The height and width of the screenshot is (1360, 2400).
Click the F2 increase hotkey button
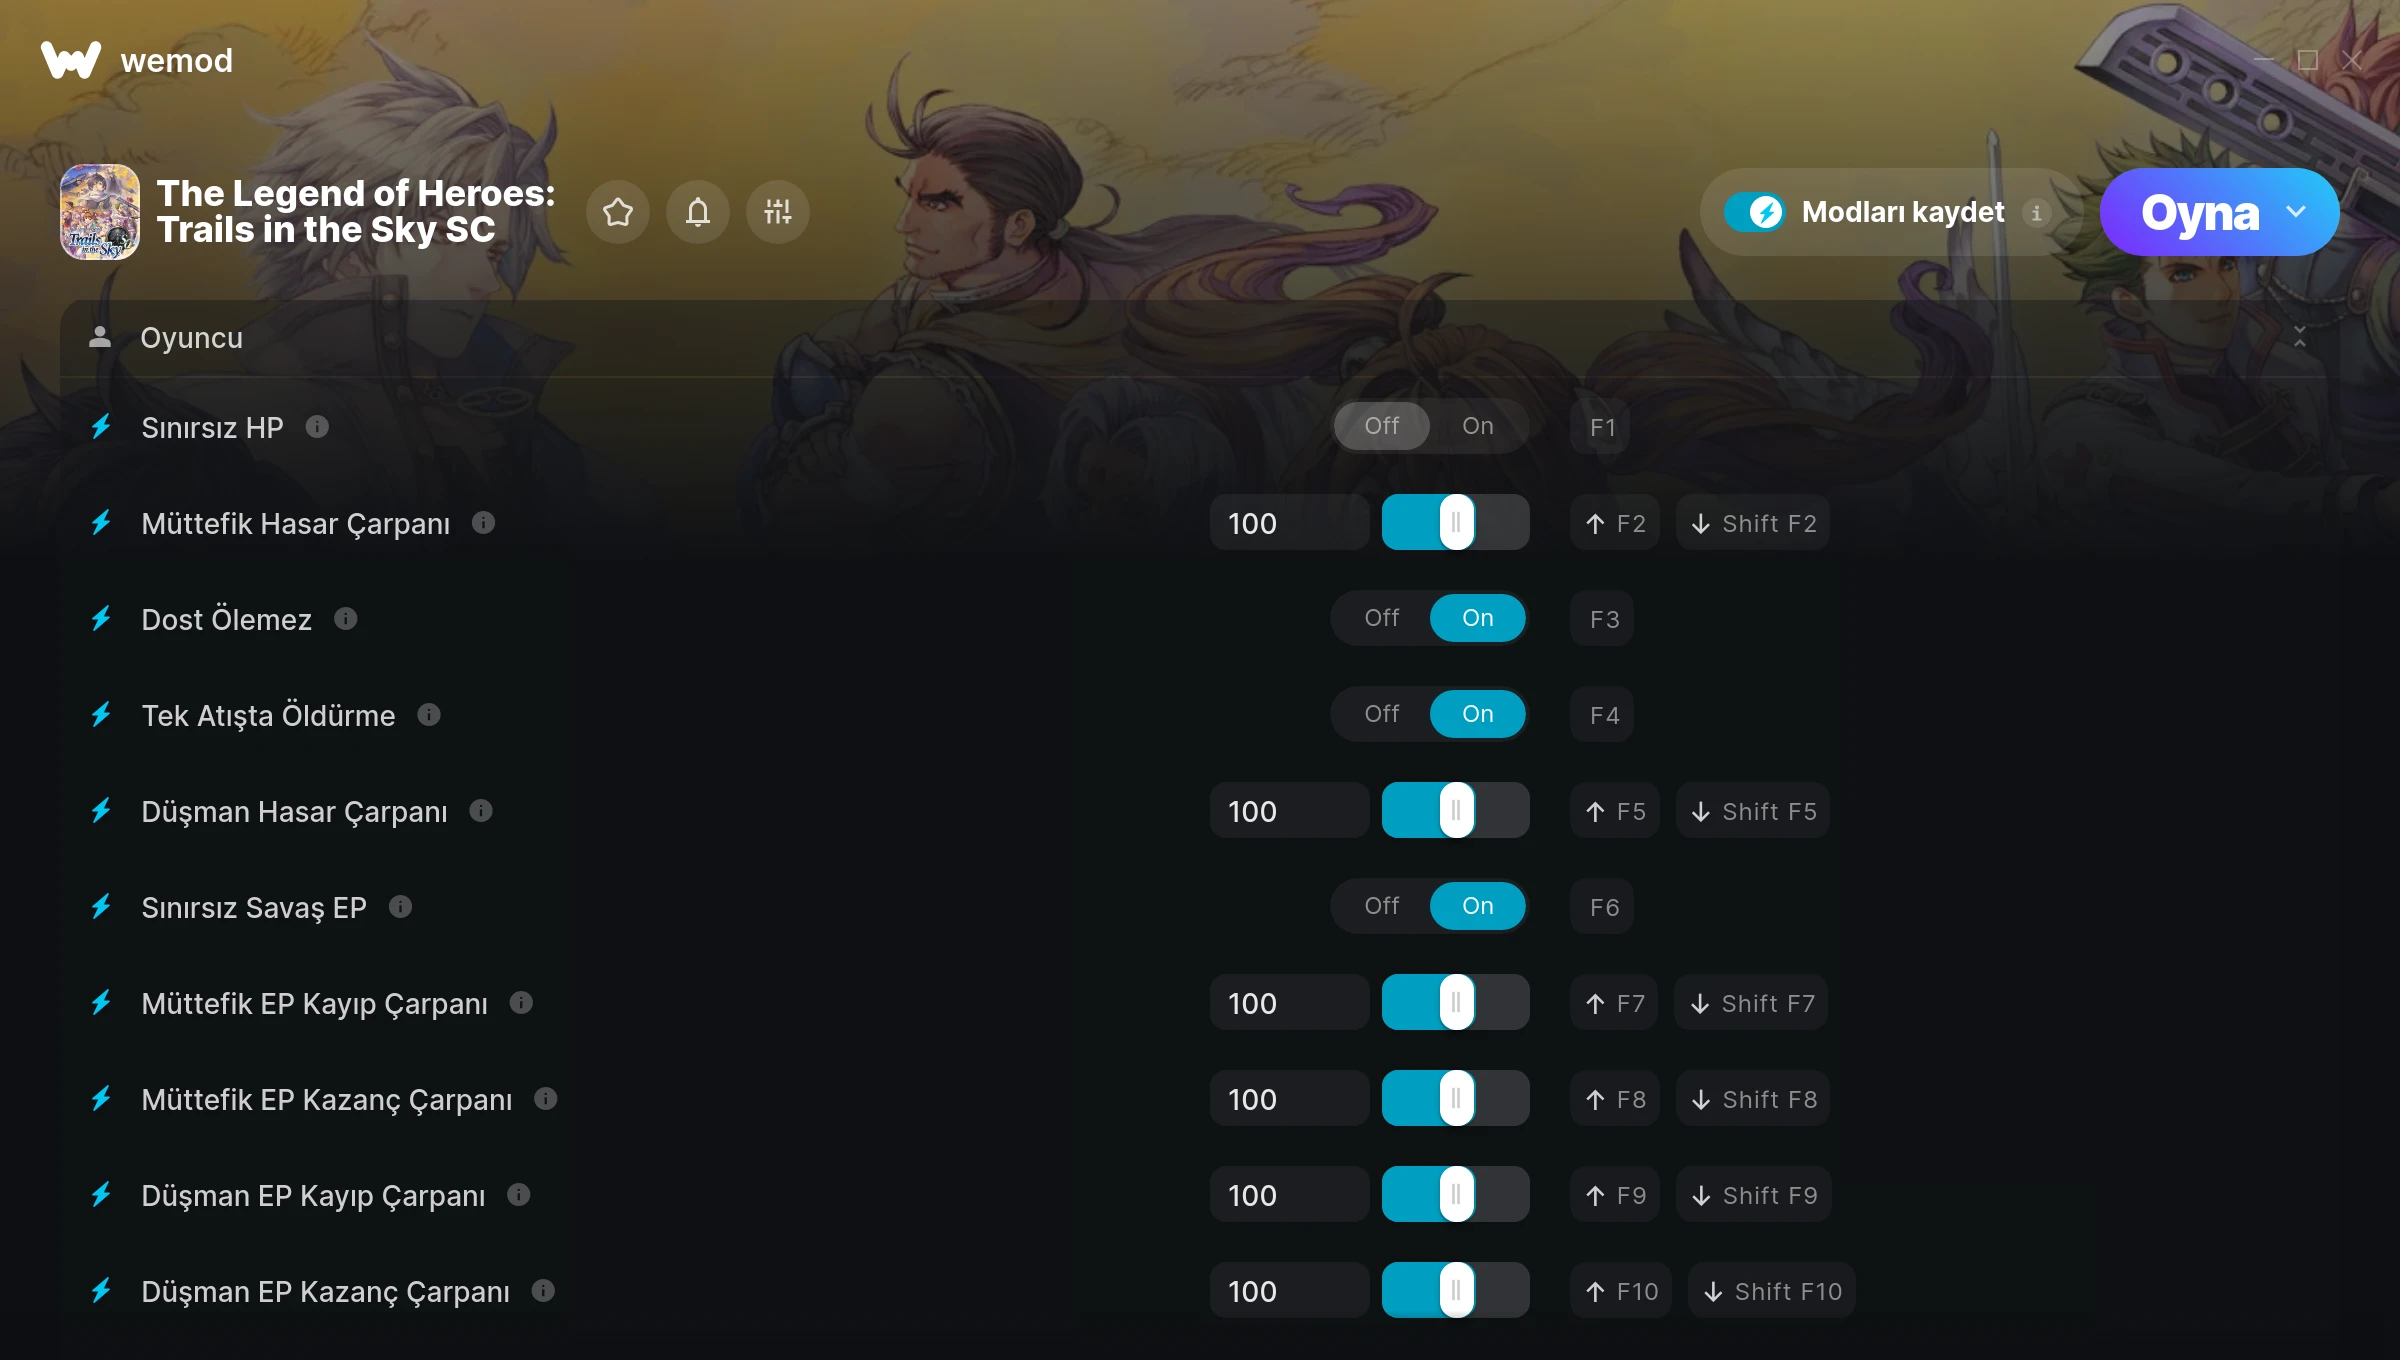click(1615, 523)
